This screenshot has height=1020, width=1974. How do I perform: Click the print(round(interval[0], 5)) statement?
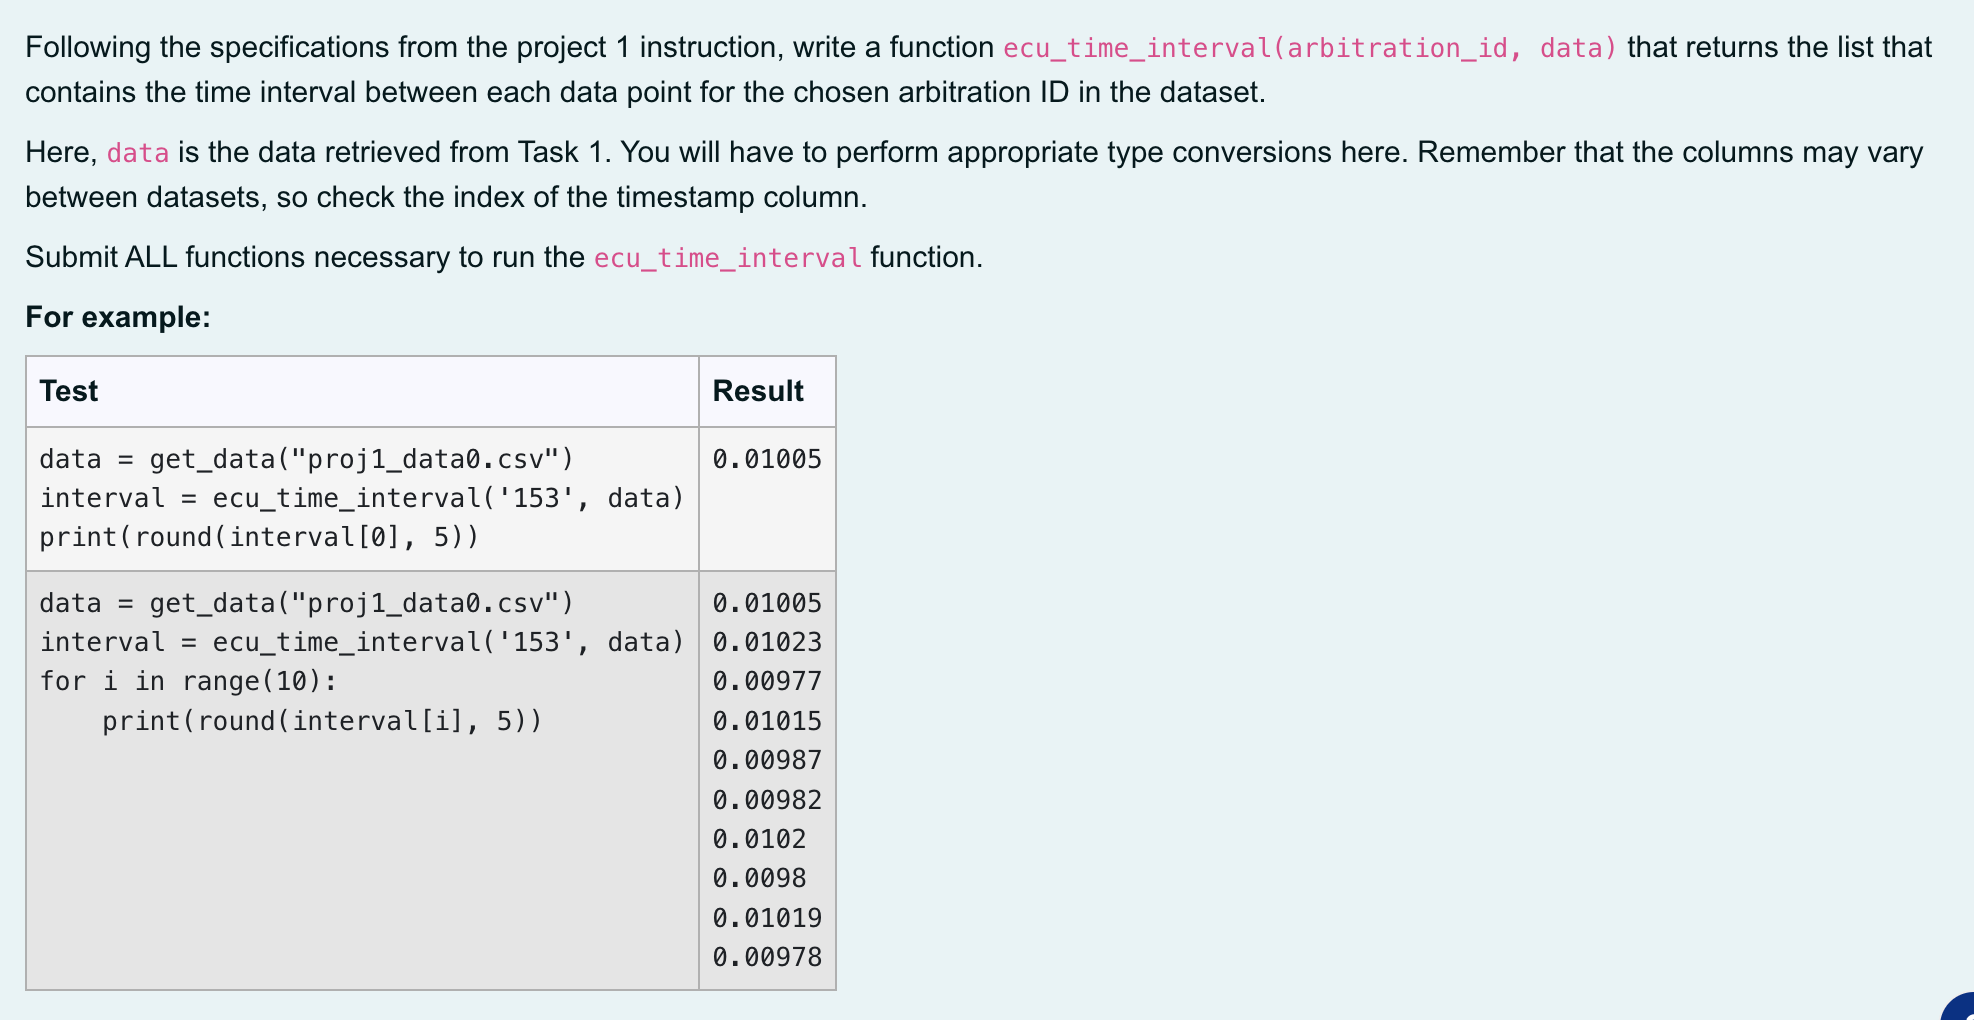(x=259, y=537)
